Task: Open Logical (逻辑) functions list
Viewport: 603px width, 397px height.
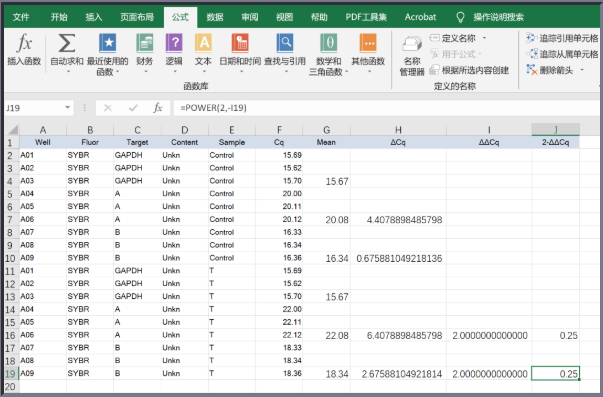Action: point(174,53)
